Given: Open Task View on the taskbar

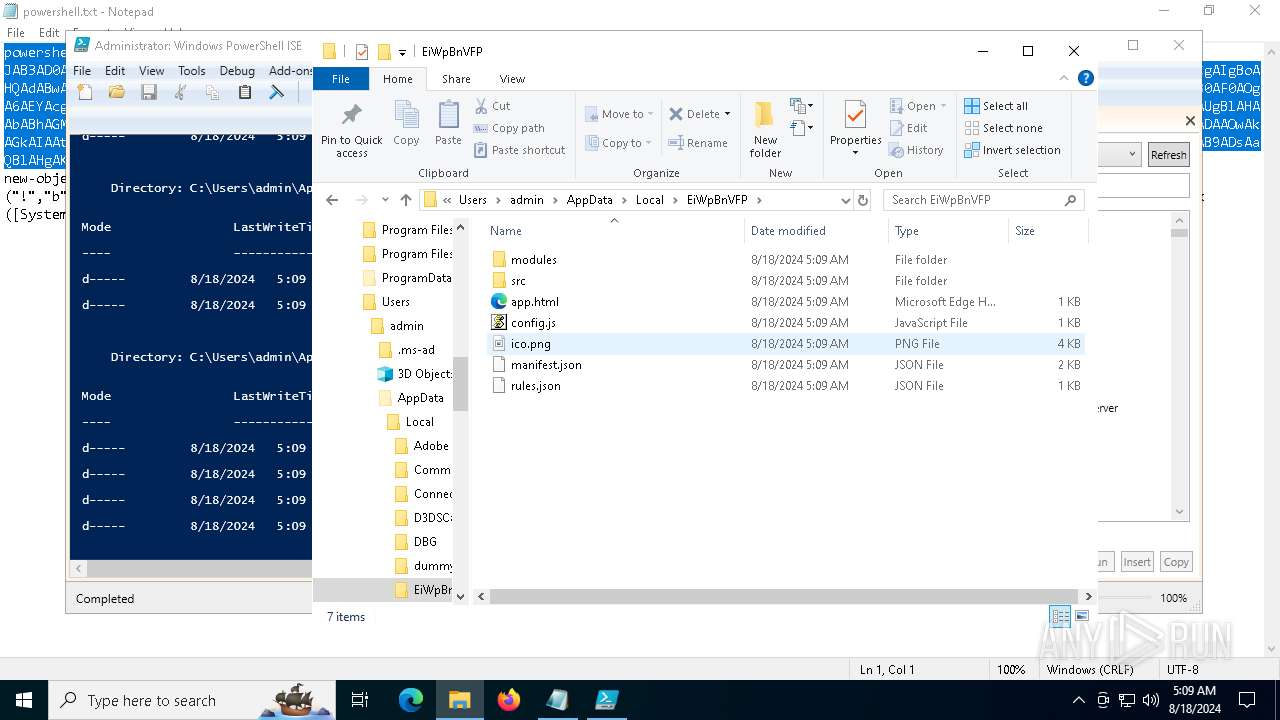Looking at the screenshot, I should click(x=361, y=700).
